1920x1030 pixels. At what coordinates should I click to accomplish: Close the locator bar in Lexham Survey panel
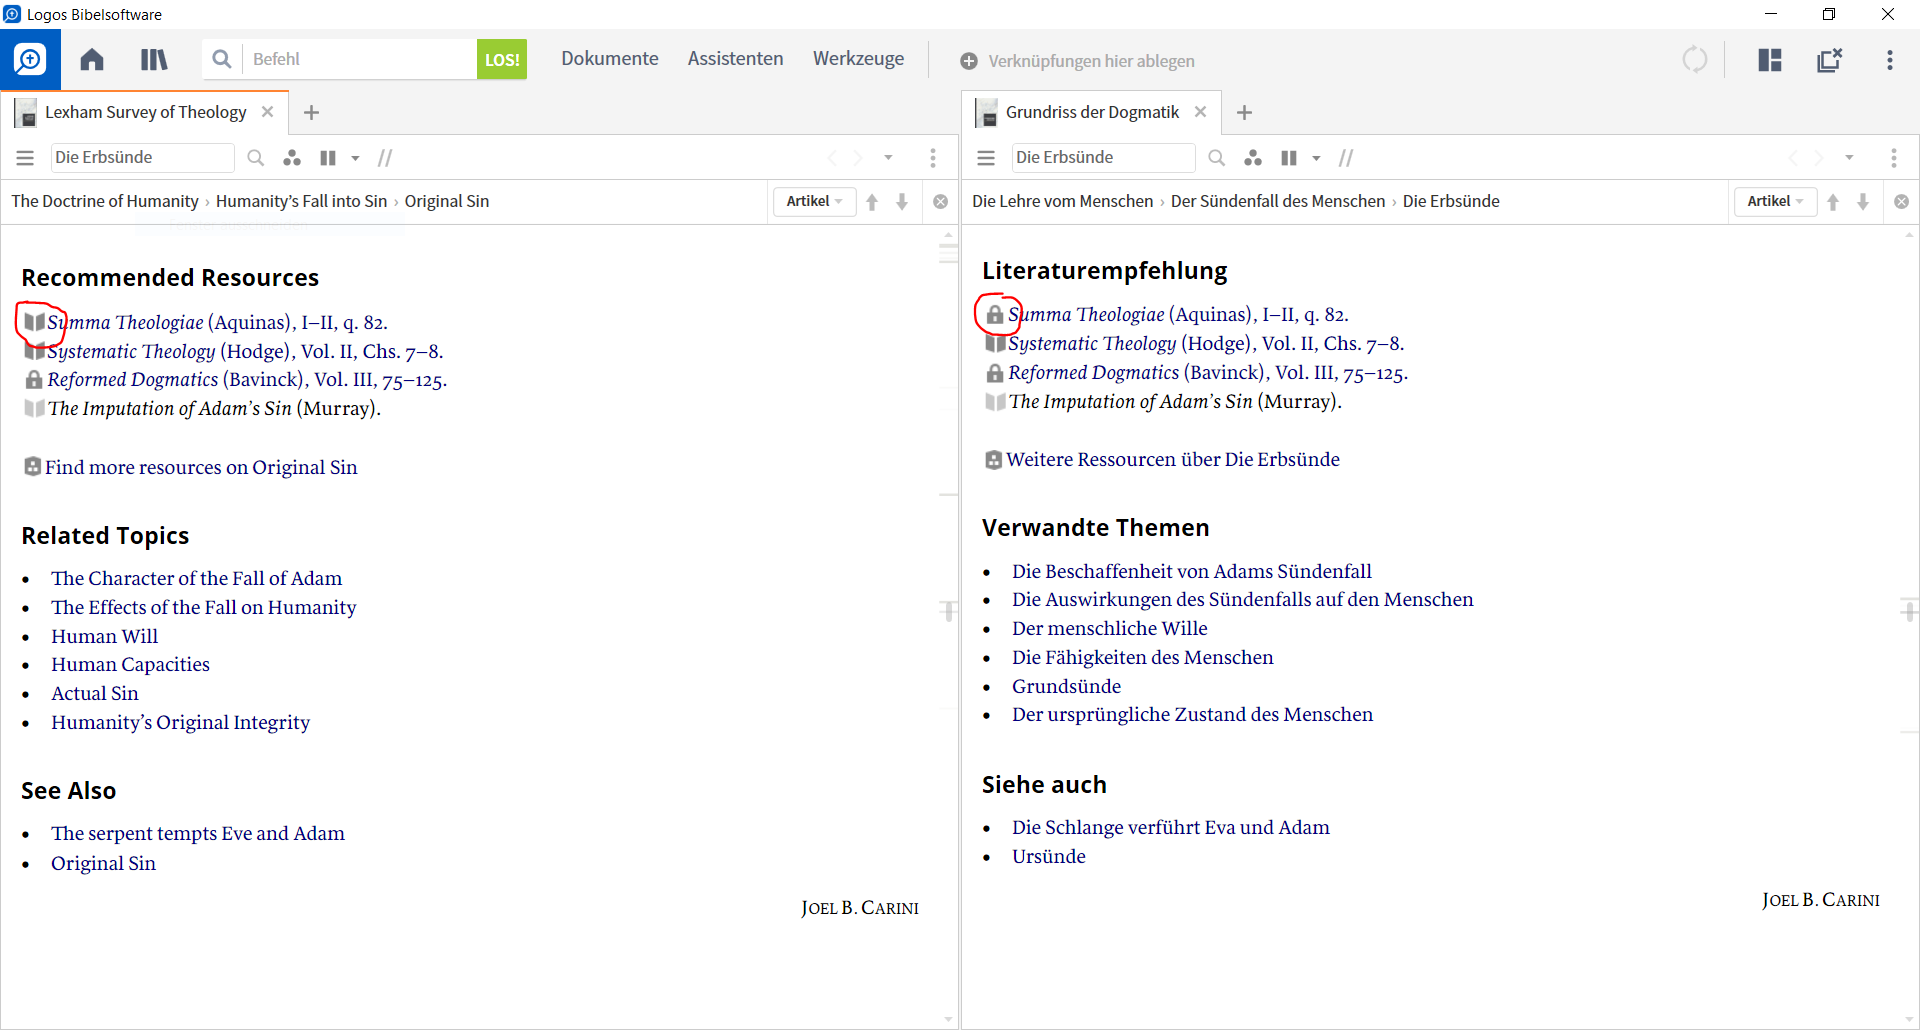[941, 202]
